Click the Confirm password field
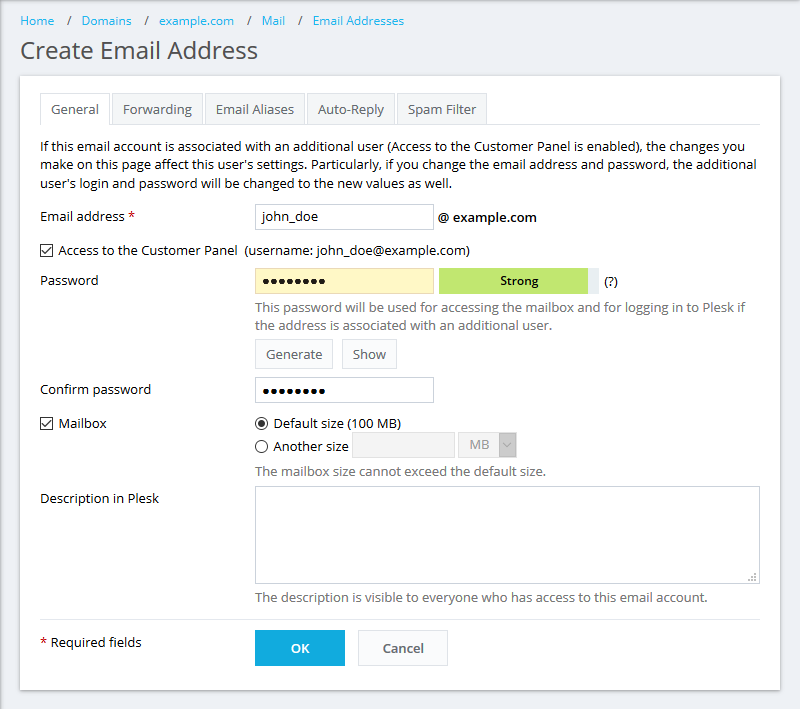This screenshot has height=709, width=800. [x=344, y=390]
